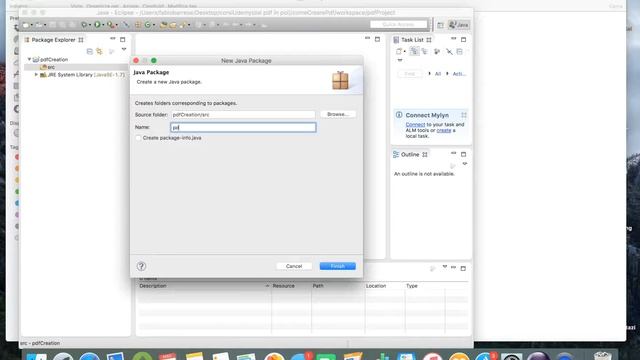Viewport: 640px width, 360px height.
Task: Select the pdfCreation project in Package Explorer
Action: click(51, 59)
